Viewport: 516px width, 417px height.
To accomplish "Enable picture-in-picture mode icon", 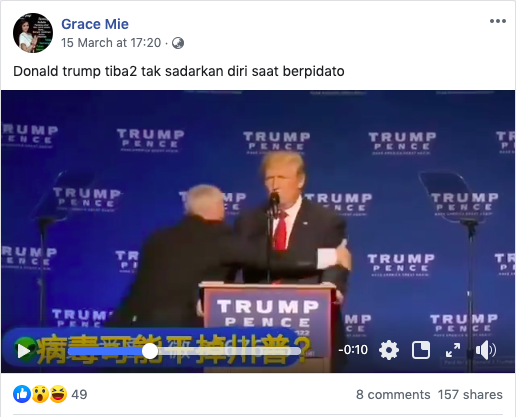I will pyautogui.click(x=421, y=350).
